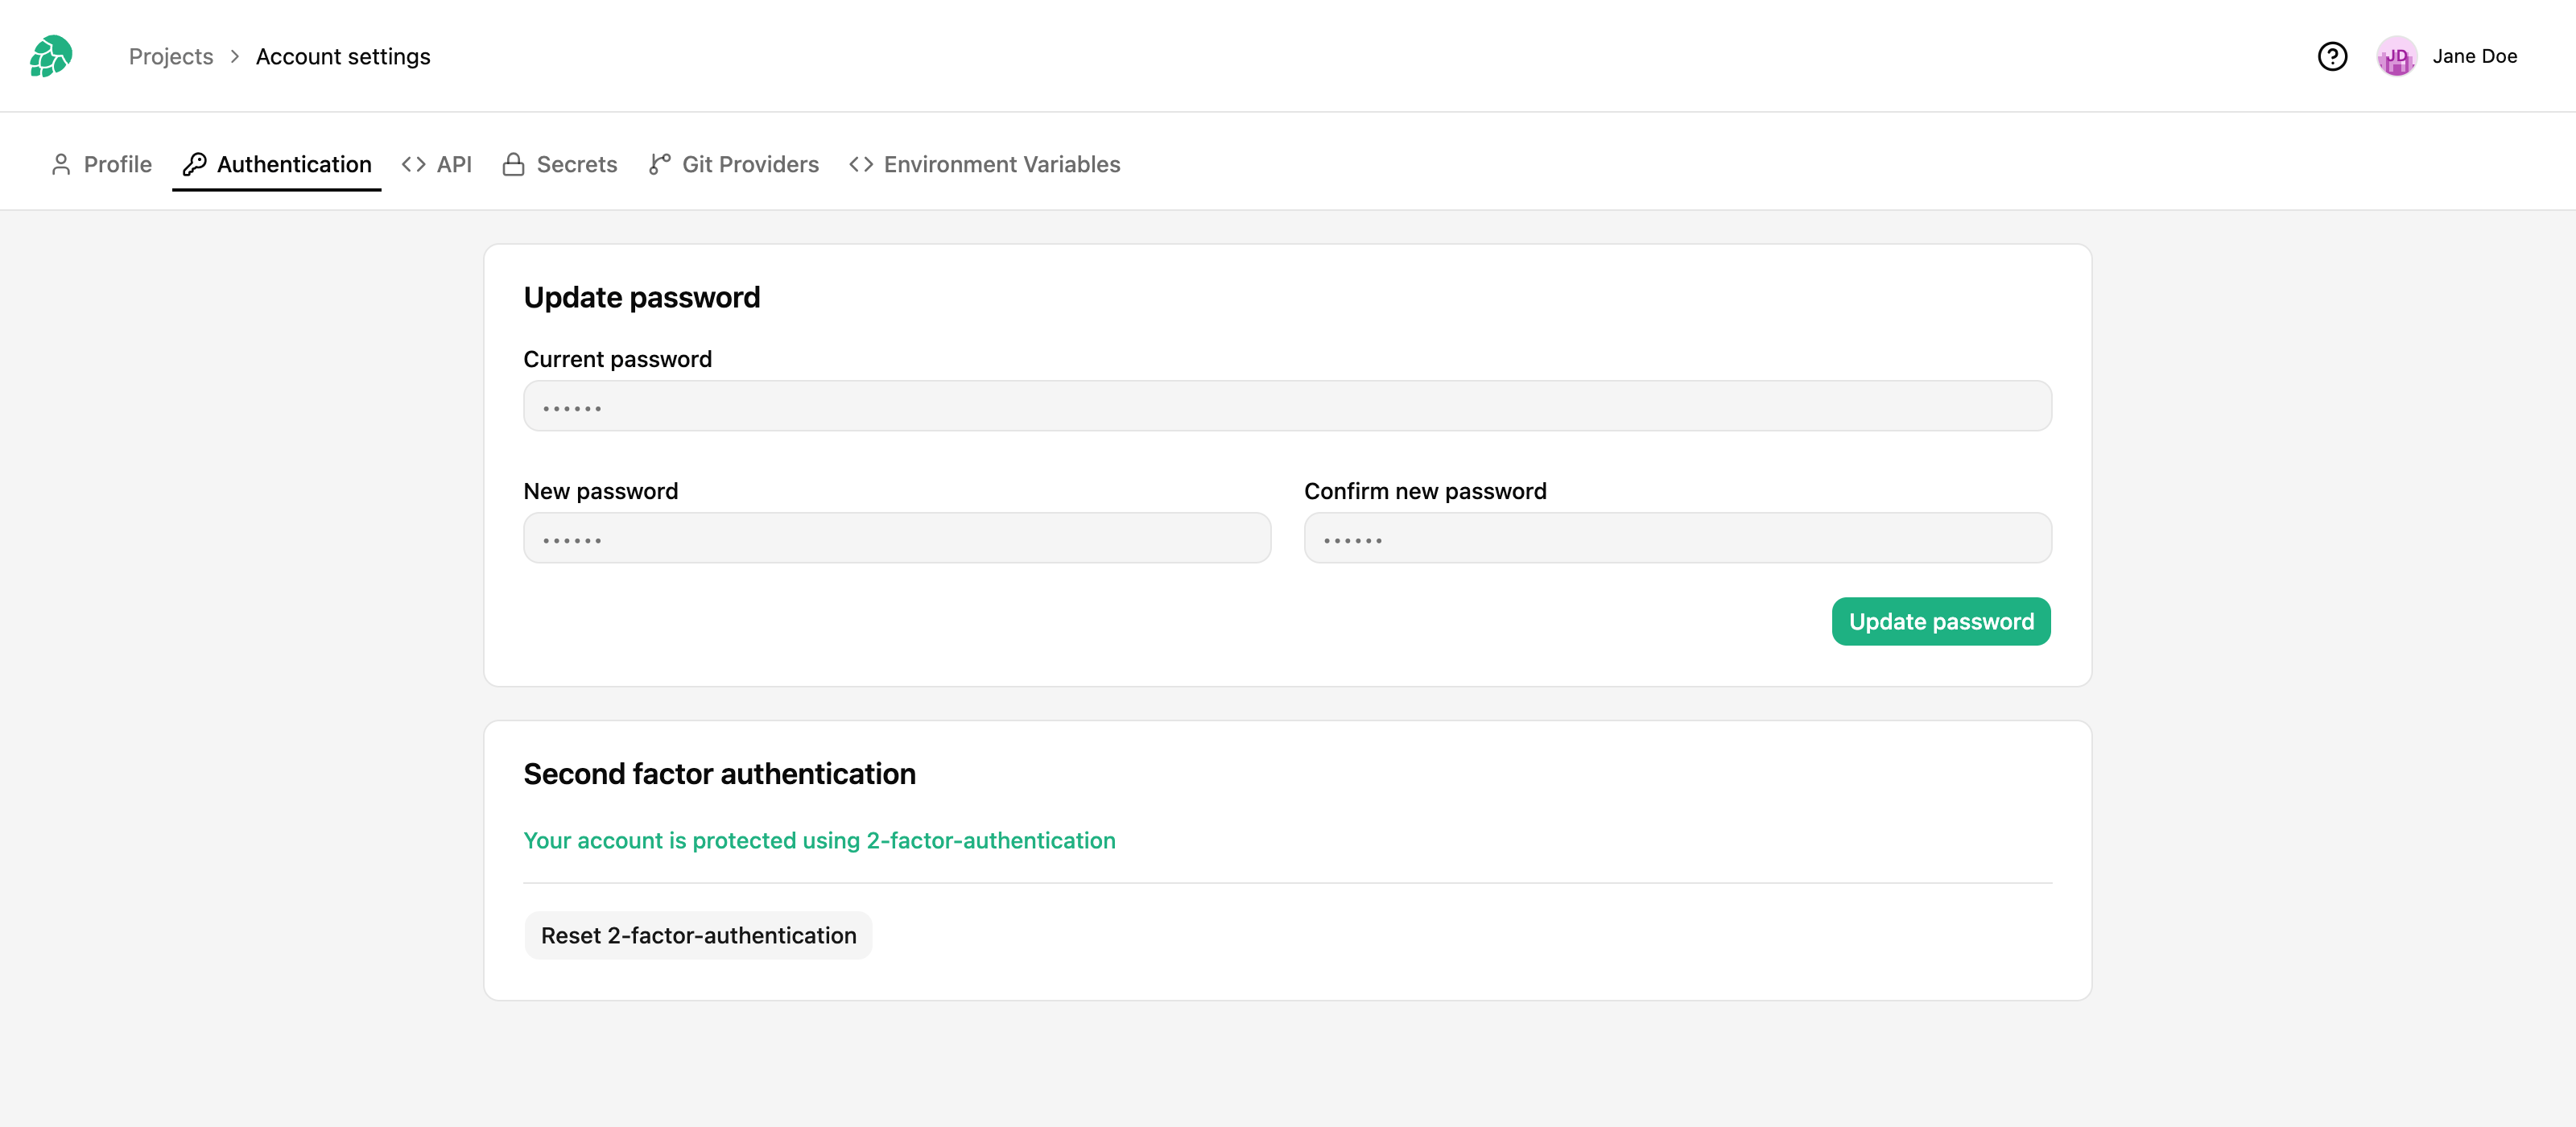The width and height of the screenshot is (2576, 1127).
Task: Click the Secrets padlock icon
Action: coord(514,164)
